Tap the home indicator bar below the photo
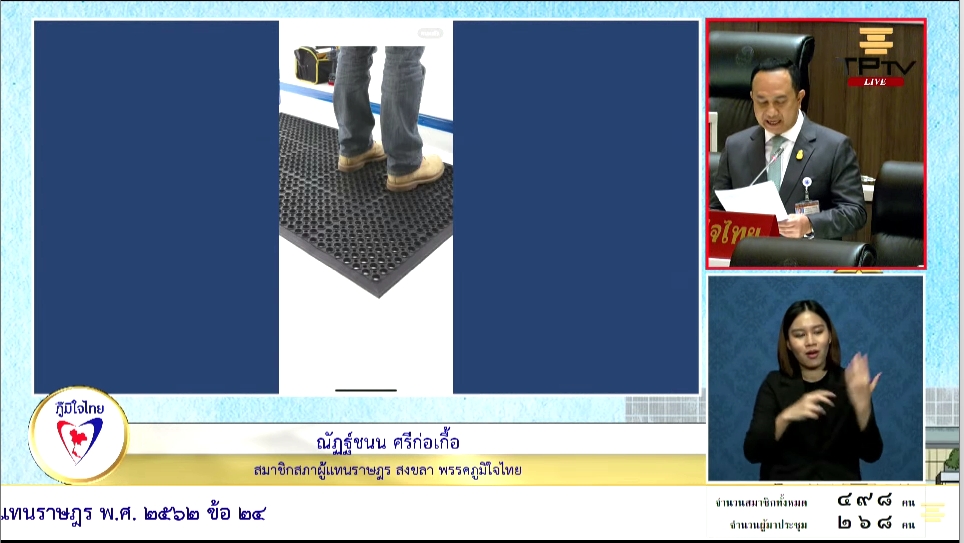The image size is (964, 543). click(x=366, y=390)
